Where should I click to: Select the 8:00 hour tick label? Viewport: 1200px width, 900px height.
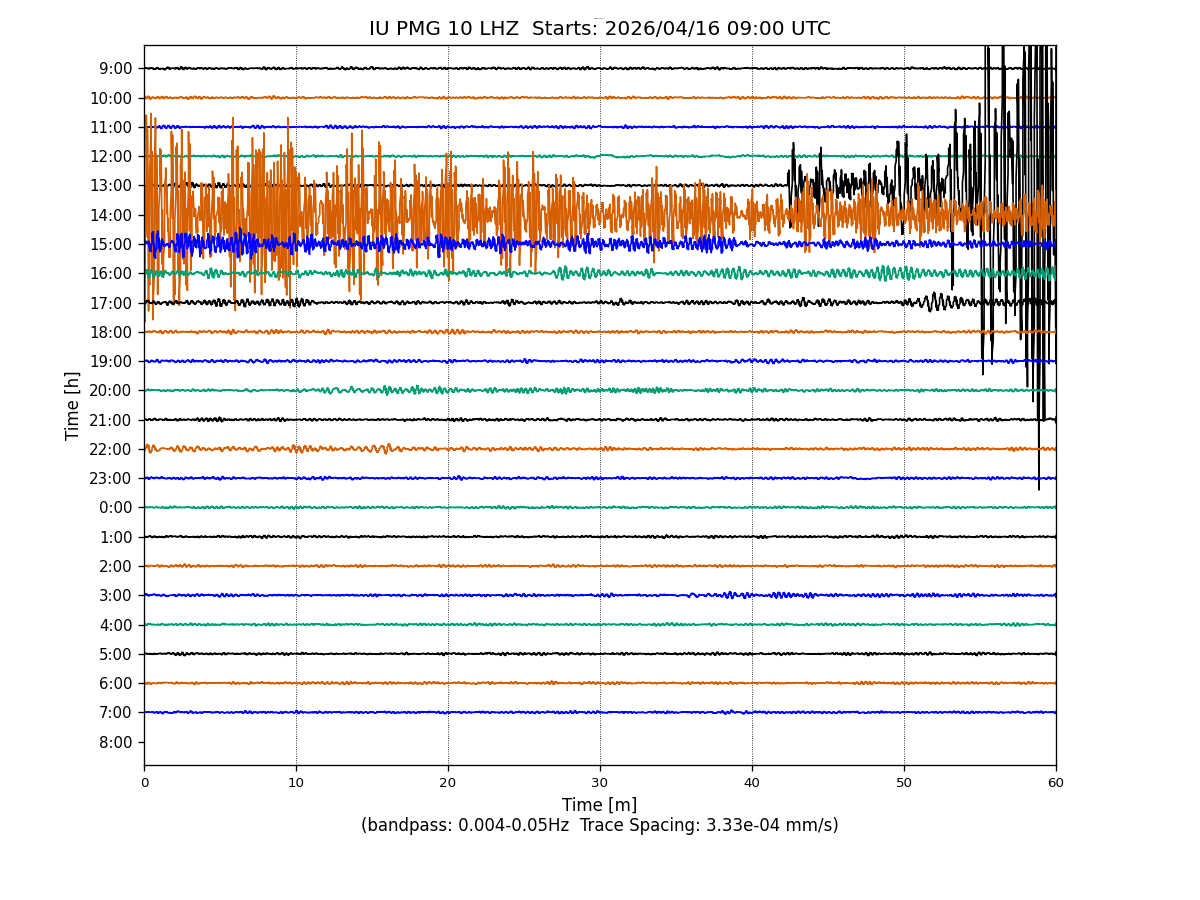click(x=115, y=742)
